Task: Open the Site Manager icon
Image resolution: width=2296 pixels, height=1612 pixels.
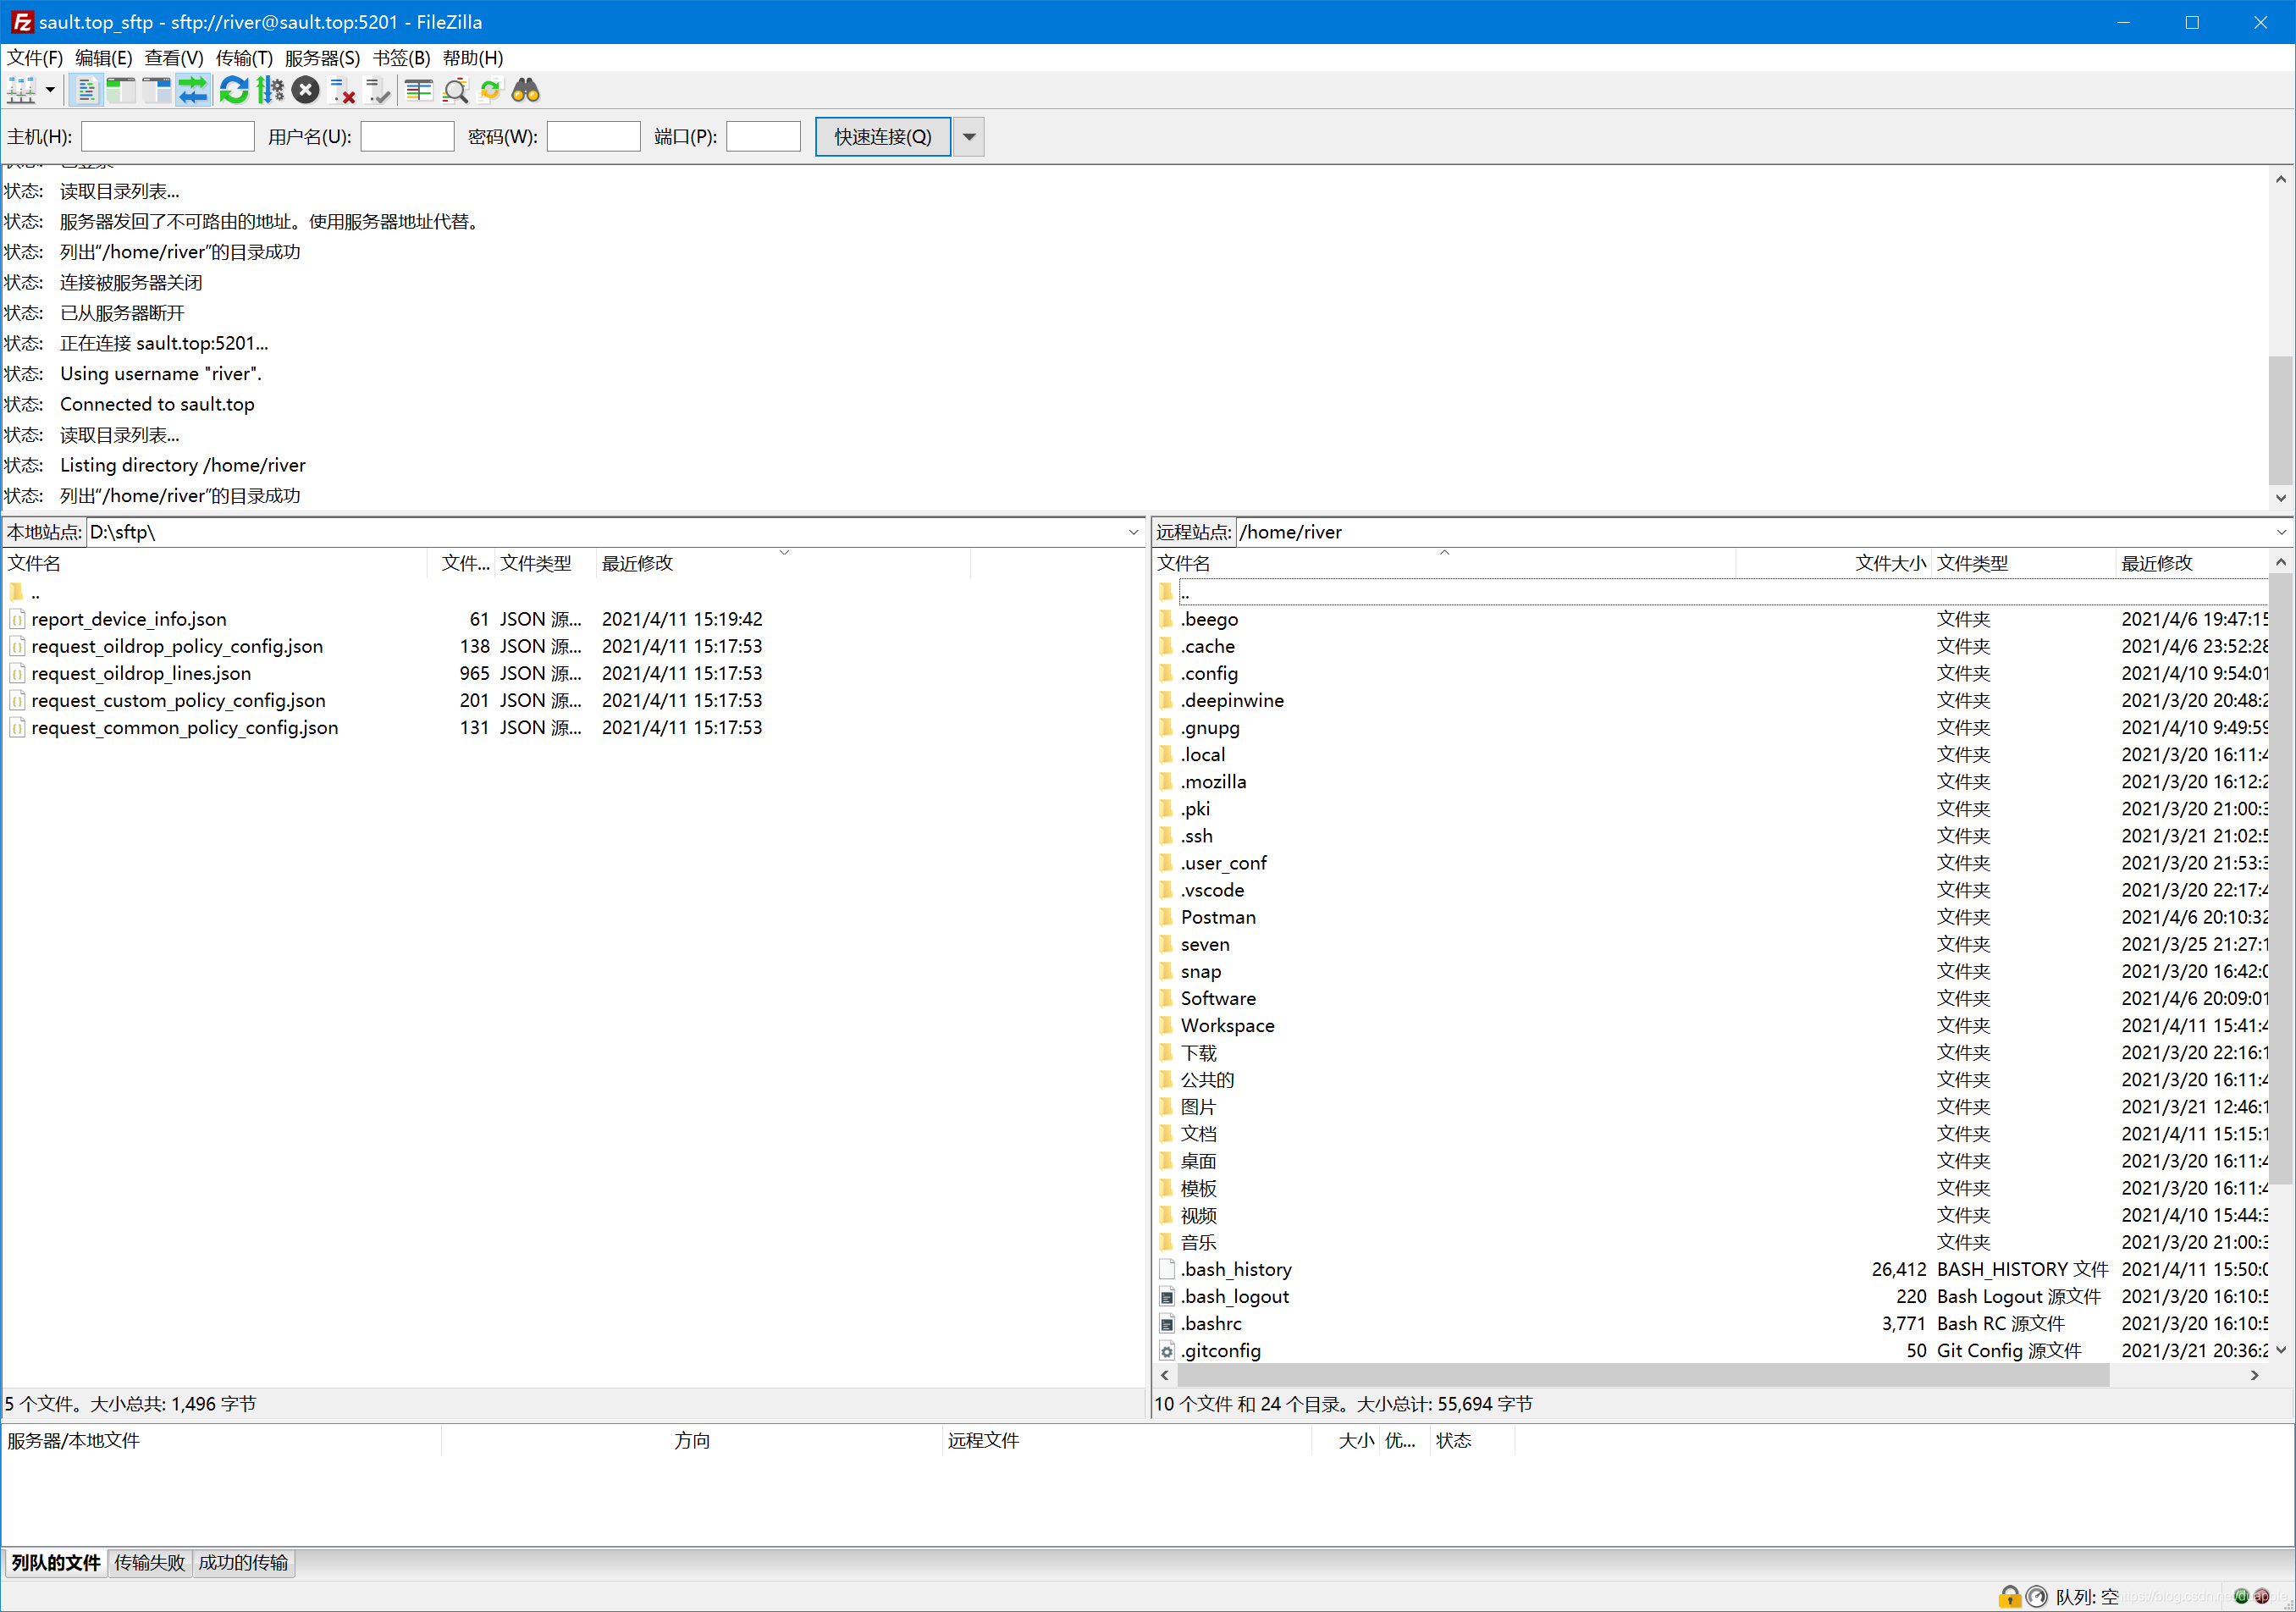Action: tap(21, 91)
